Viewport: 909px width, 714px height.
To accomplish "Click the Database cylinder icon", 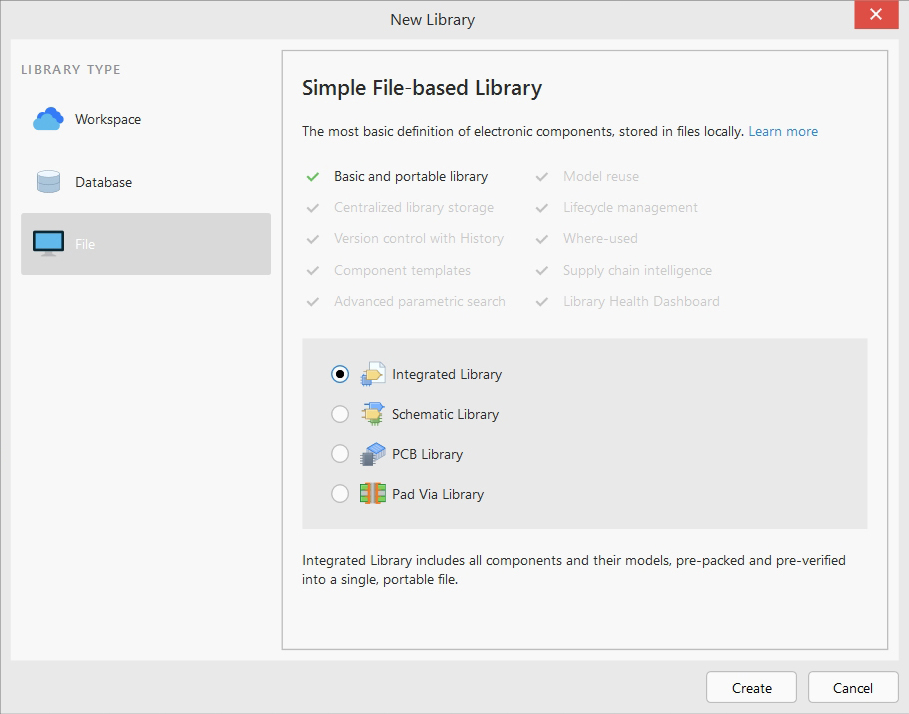I will 48,181.
